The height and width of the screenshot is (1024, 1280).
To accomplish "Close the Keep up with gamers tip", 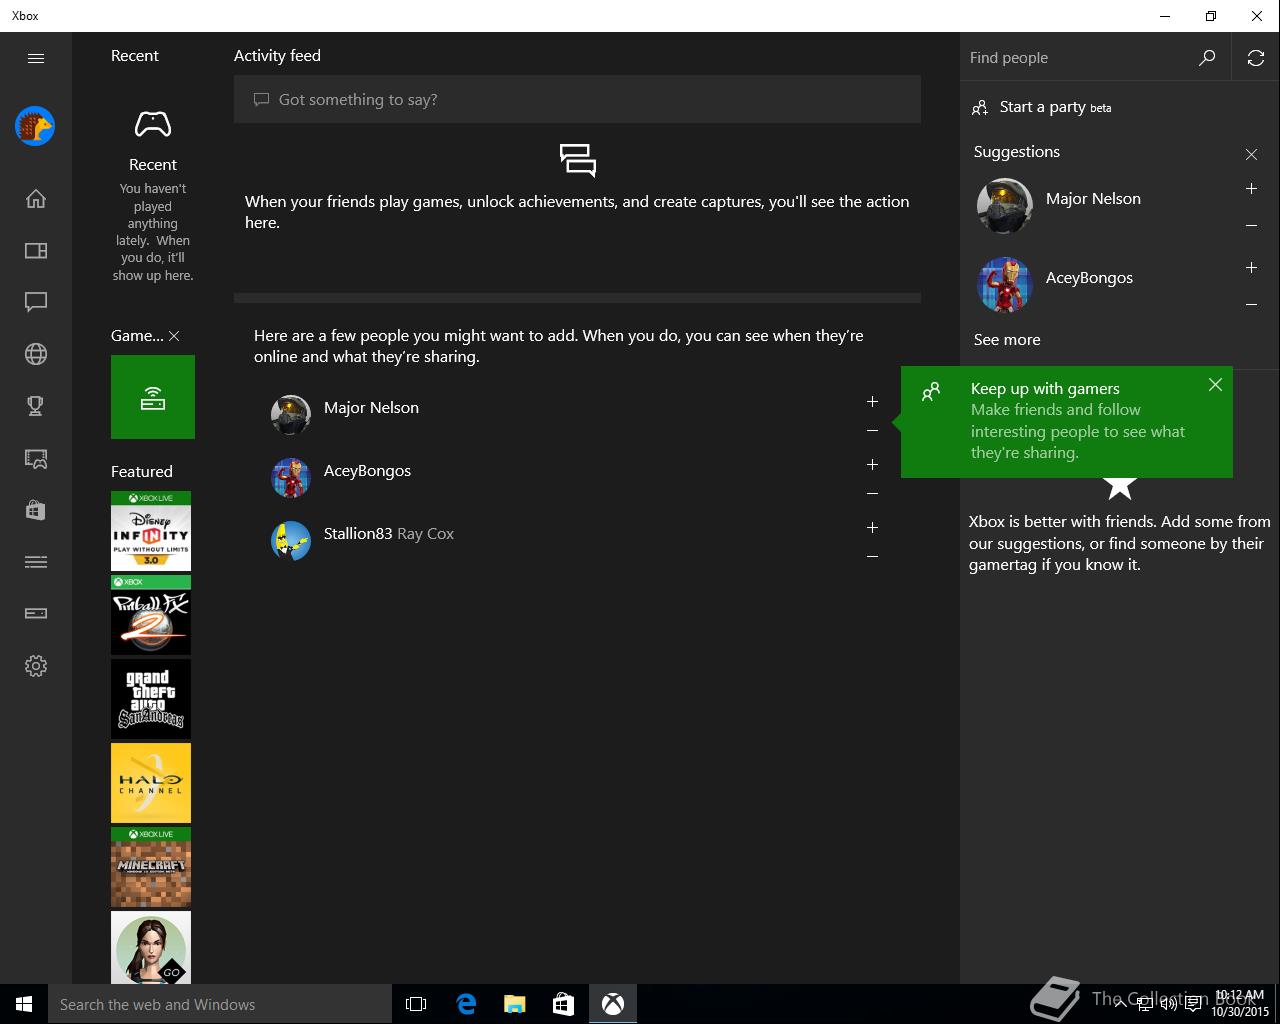I will click(x=1215, y=385).
